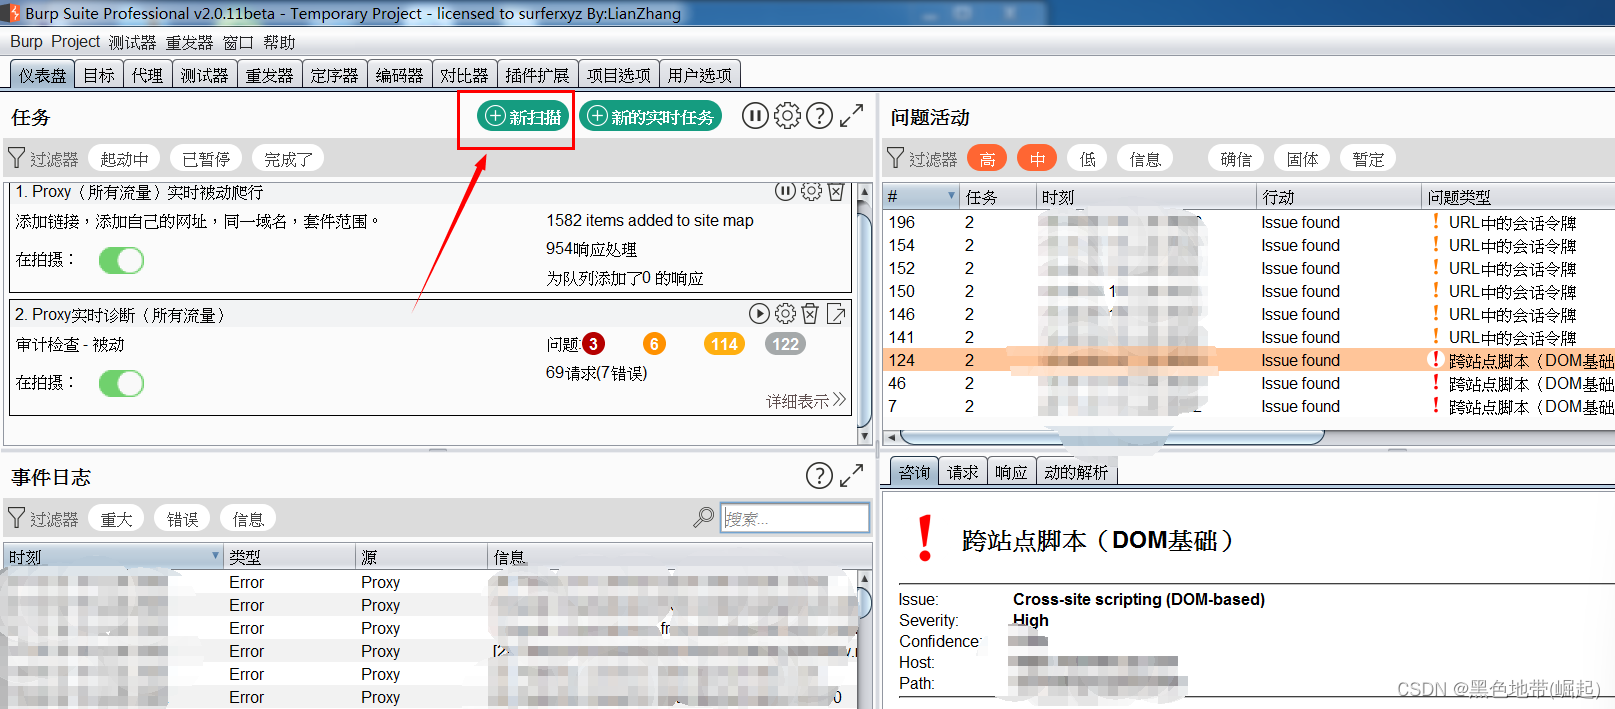
Task: Open help for the Tasks panel
Action: (819, 116)
